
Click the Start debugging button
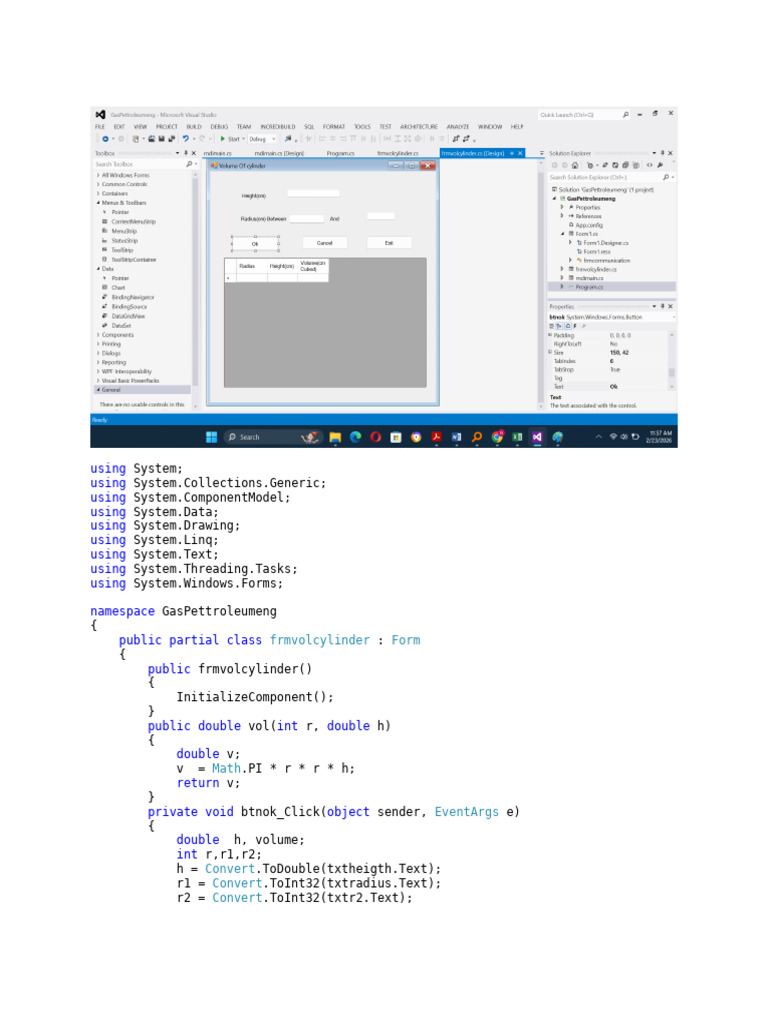pos(232,139)
